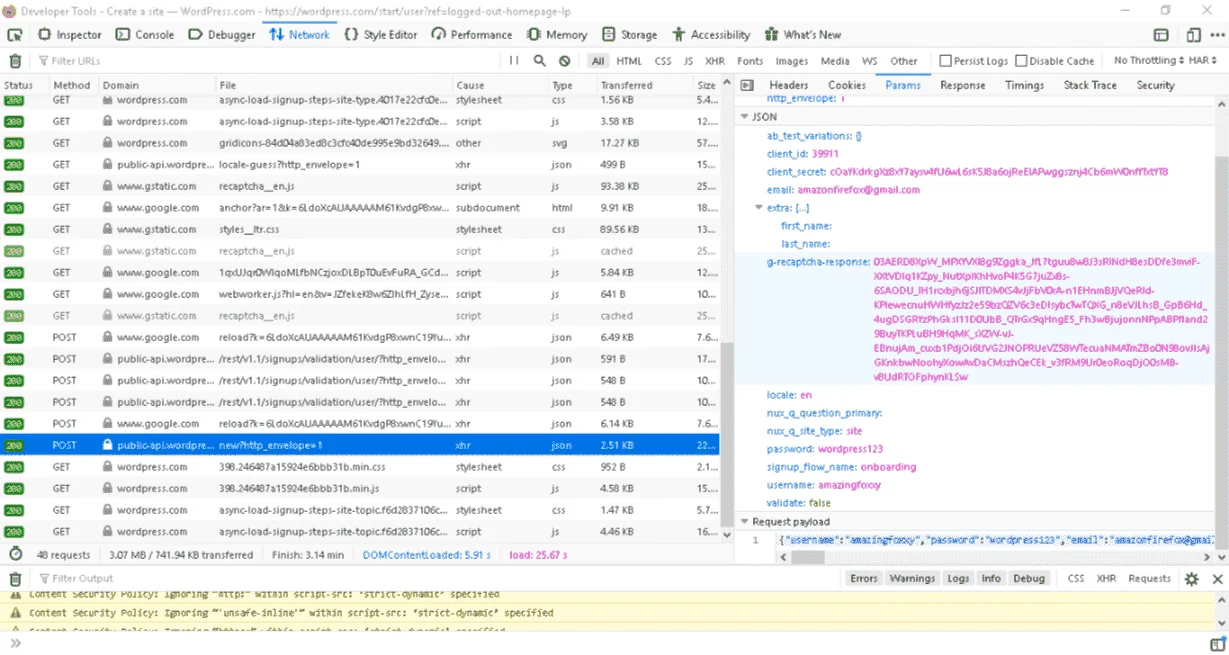Open the No Throttling dropdown
1229x655 pixels.
(x=1148, y=61)
